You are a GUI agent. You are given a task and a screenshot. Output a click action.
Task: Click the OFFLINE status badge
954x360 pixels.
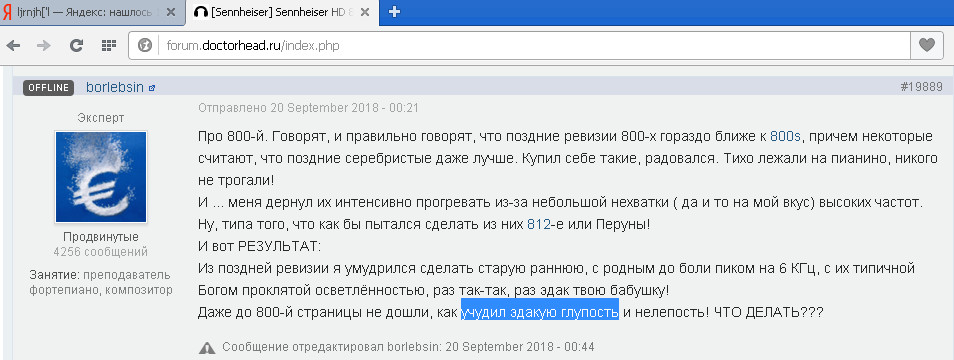click(49, 88)
